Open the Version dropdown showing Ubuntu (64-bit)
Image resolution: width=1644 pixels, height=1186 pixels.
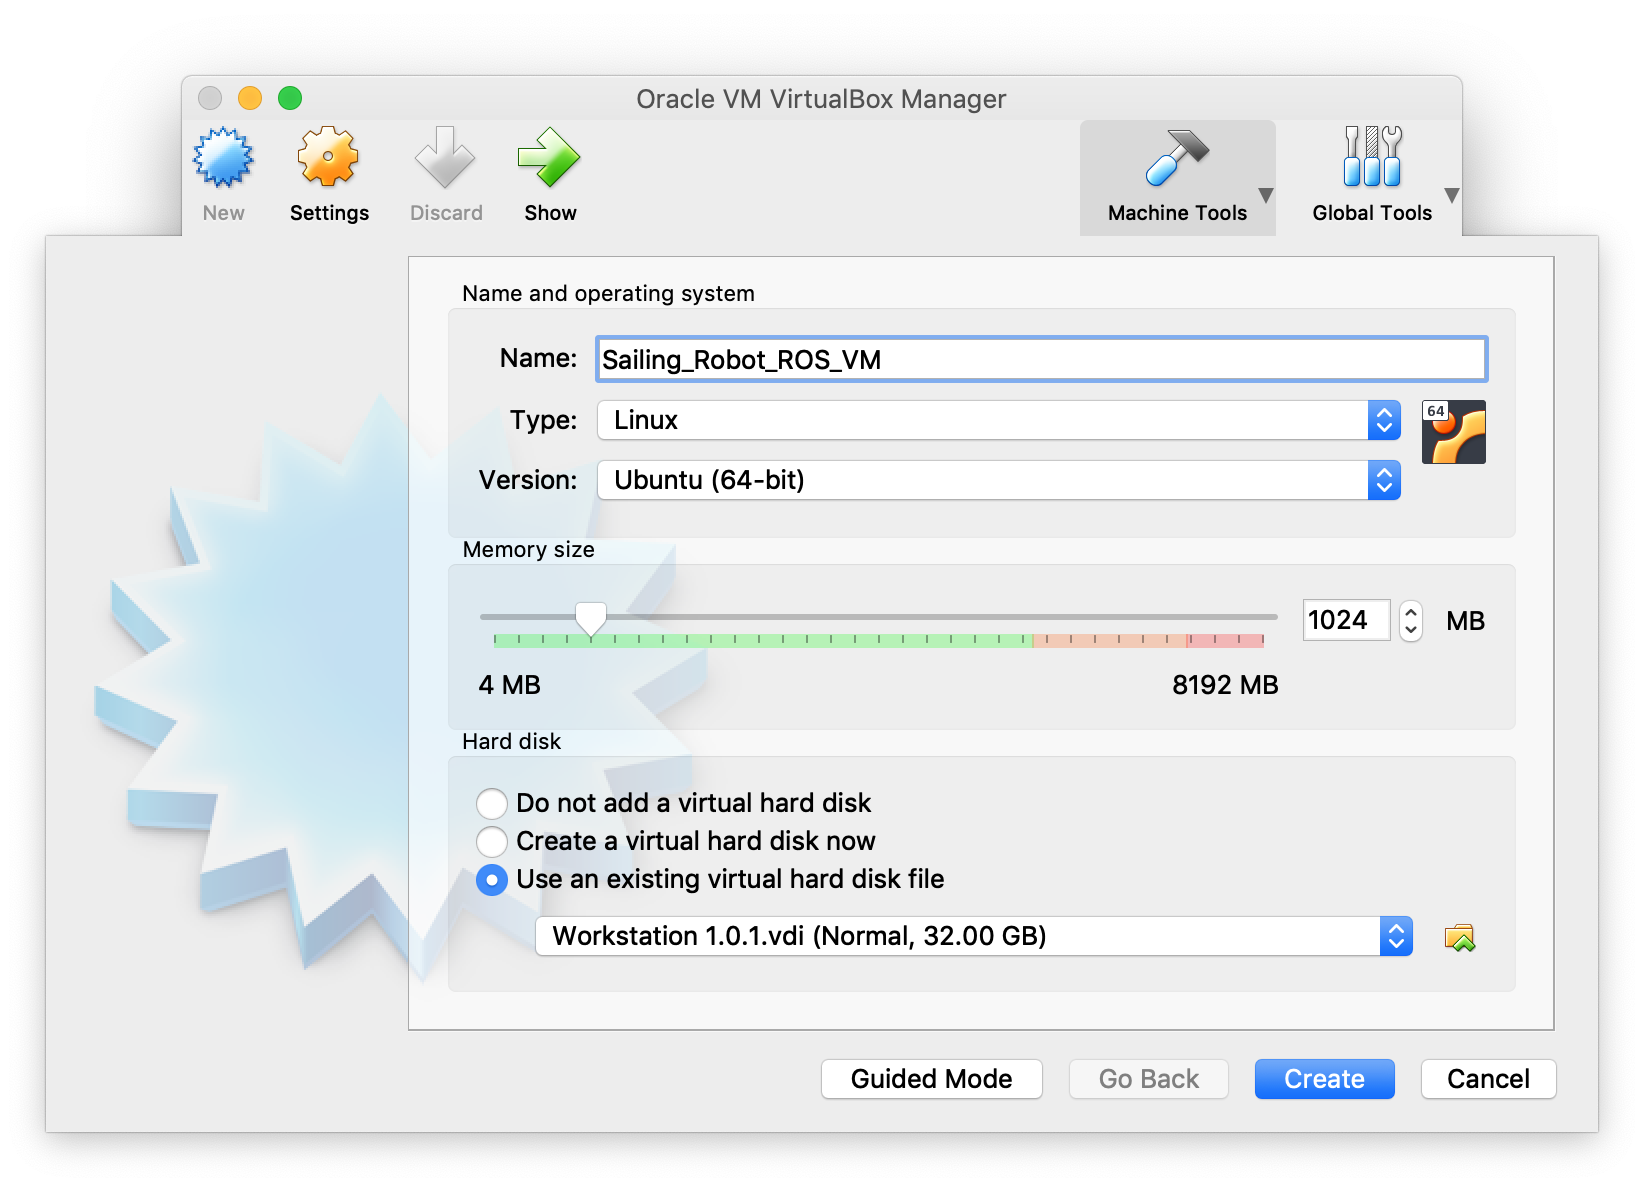pos(999,480)
